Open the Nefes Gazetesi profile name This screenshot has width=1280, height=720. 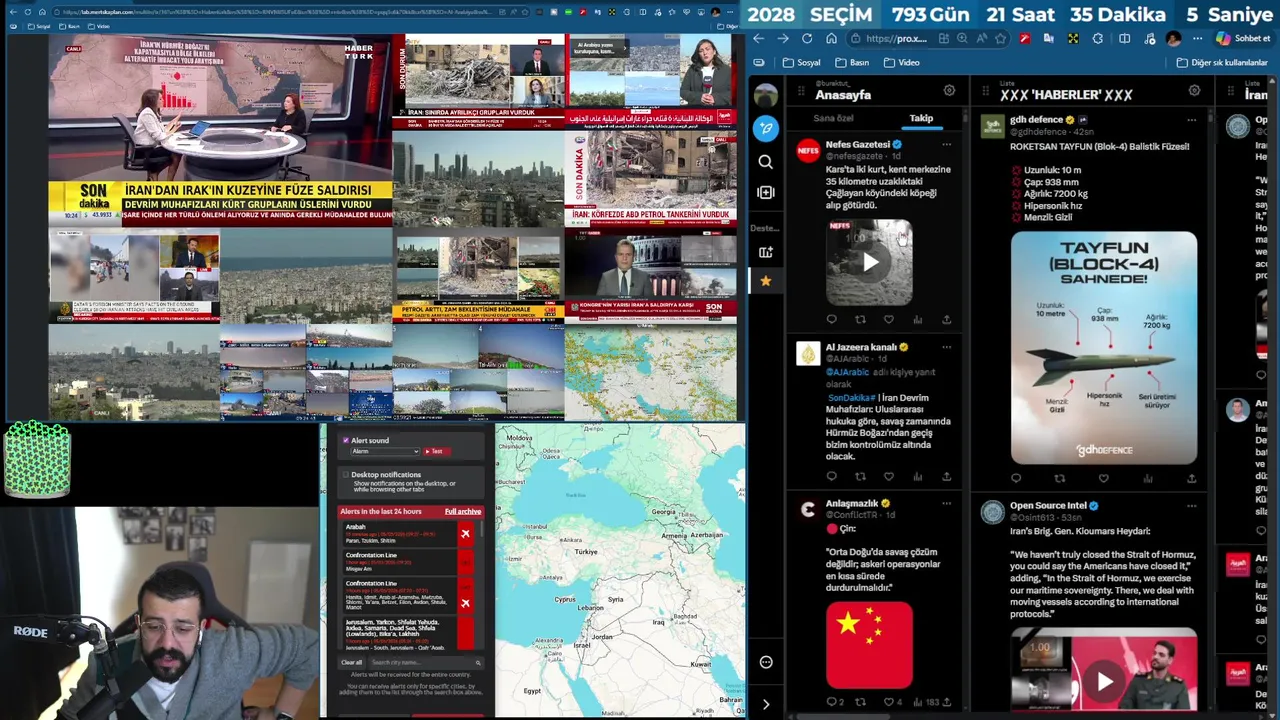coord(857,144)
